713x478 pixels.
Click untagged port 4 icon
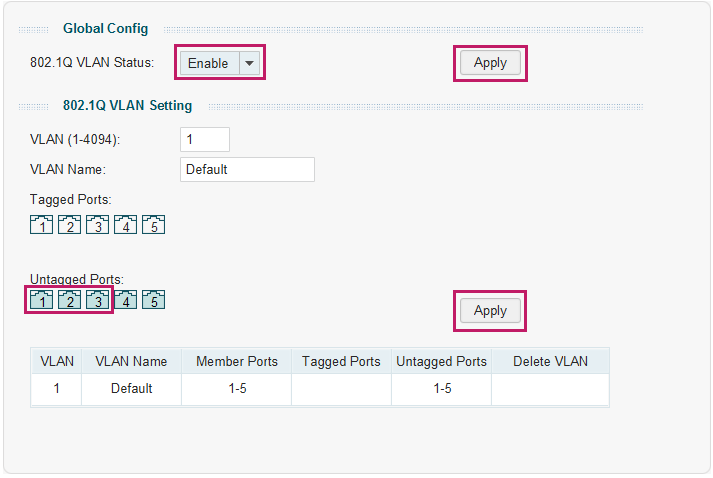126,300
